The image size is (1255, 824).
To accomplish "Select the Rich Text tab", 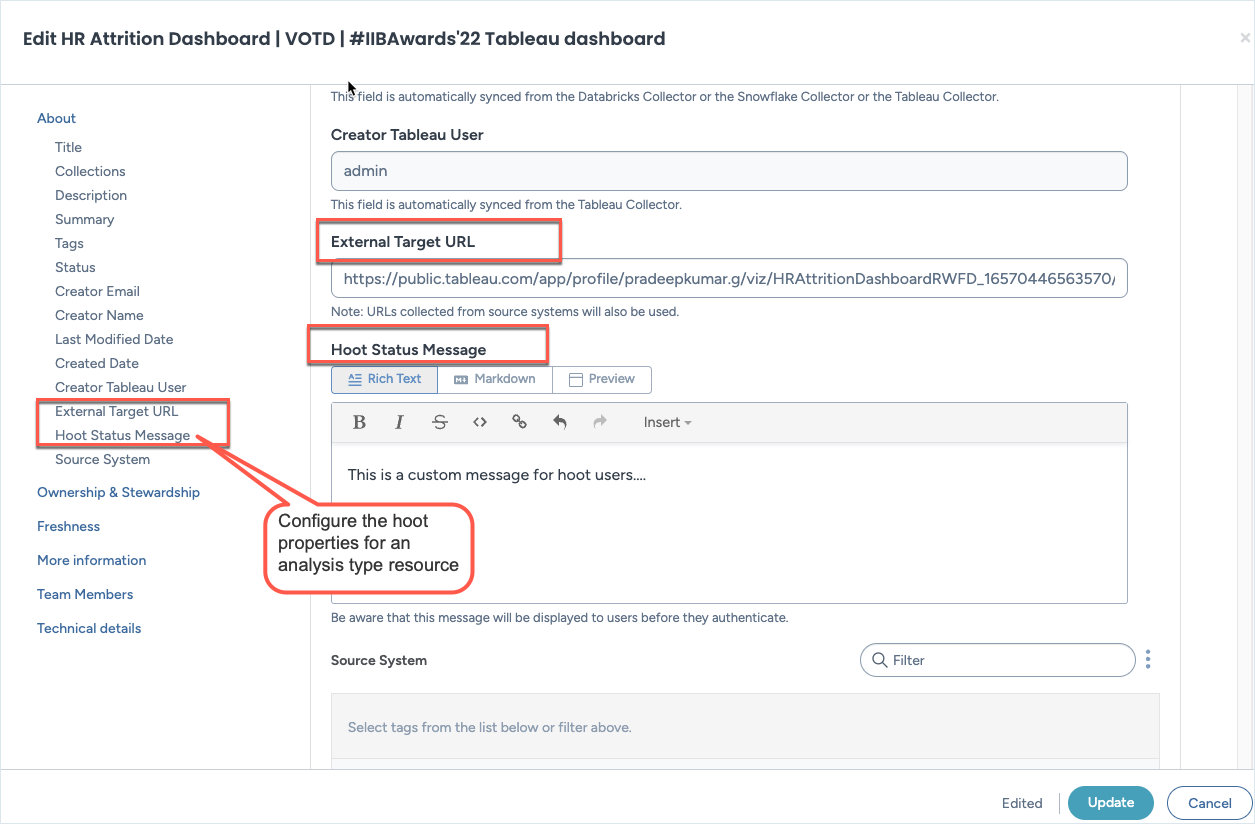I will [x=384, y=379].
